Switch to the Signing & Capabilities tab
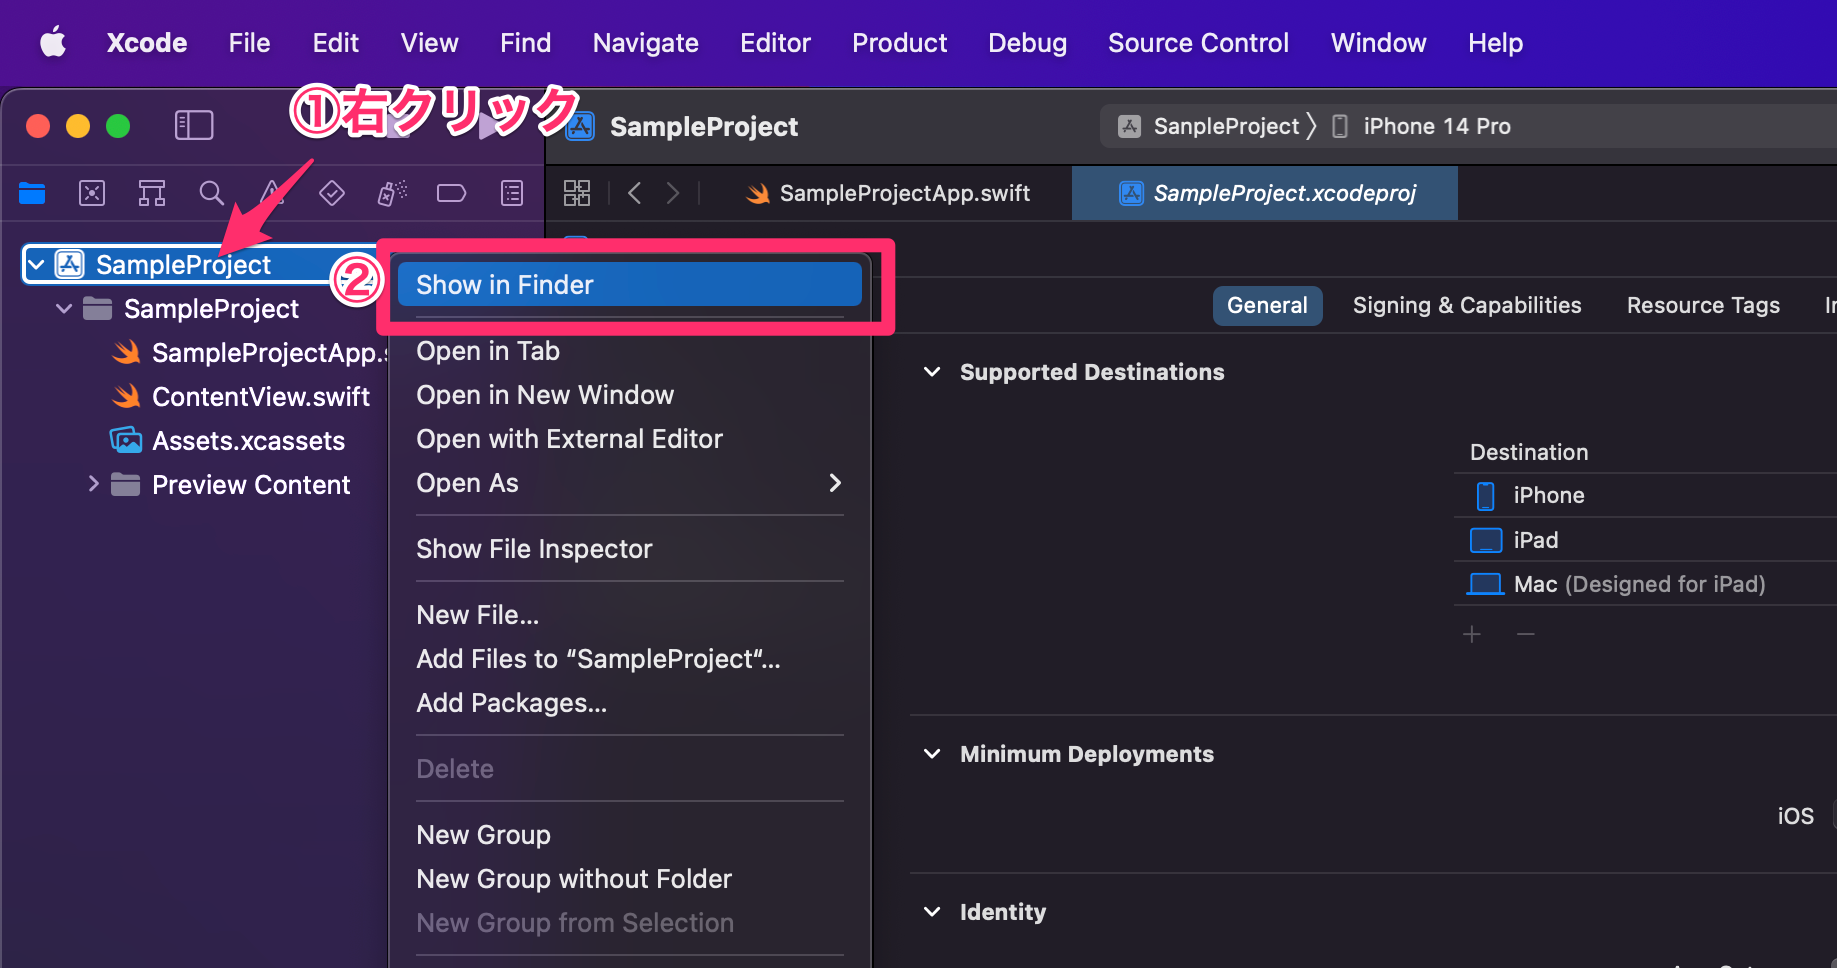Viewport: 1837px width, 968px height. tap(1466, 305)
